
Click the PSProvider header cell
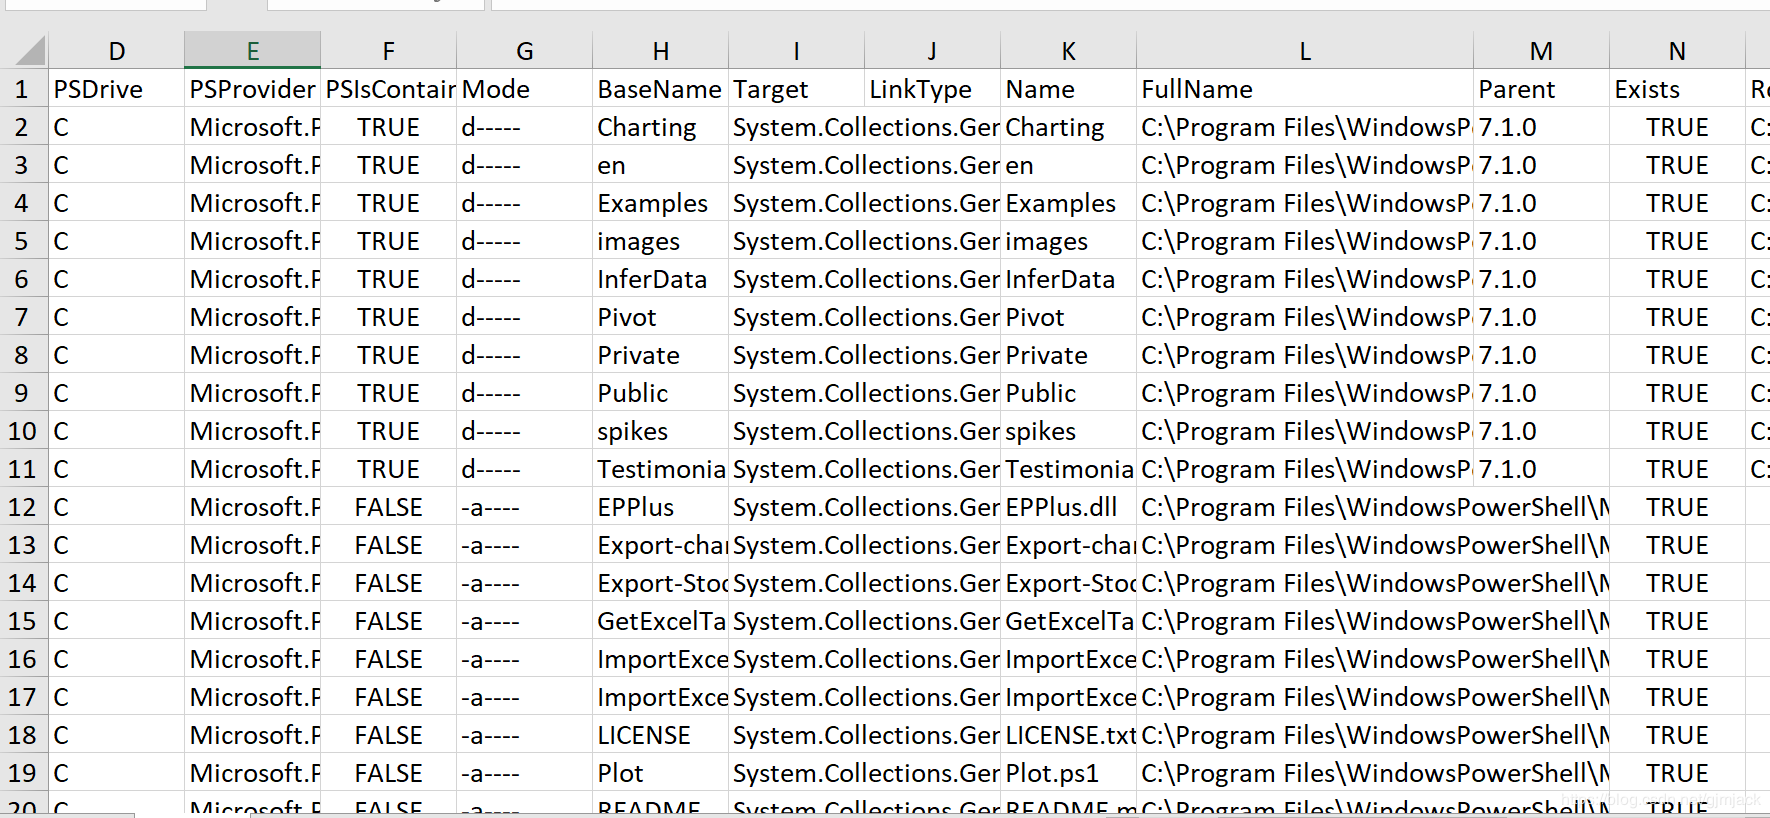tap(253, 89)
